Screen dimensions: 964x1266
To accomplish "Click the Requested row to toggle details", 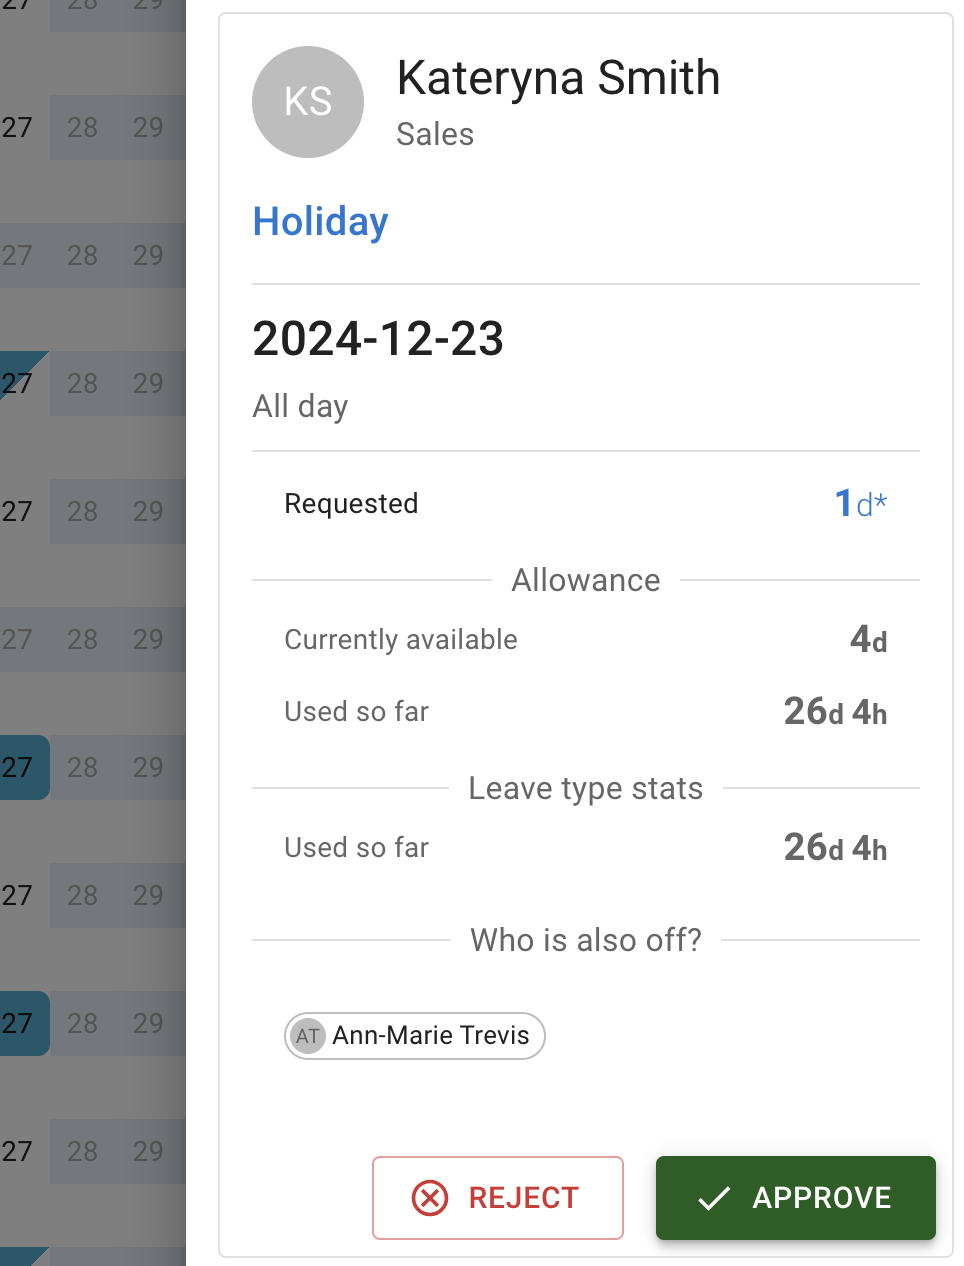I will point(351,504).
